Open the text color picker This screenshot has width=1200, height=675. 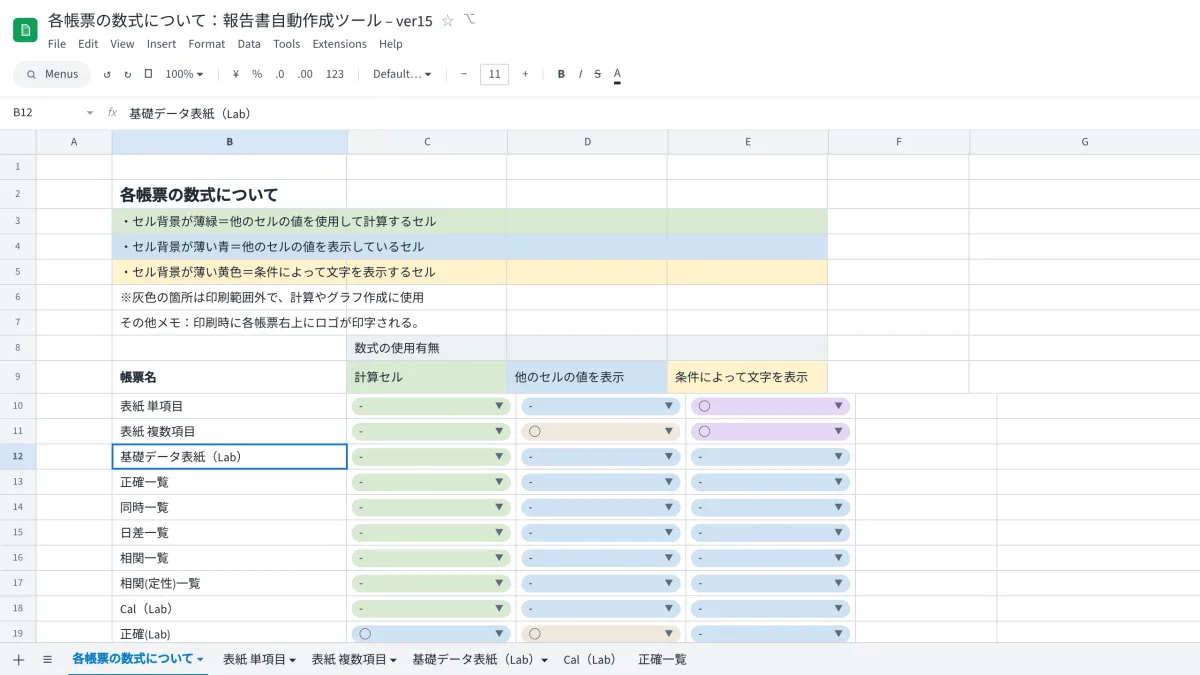(617, 74)
